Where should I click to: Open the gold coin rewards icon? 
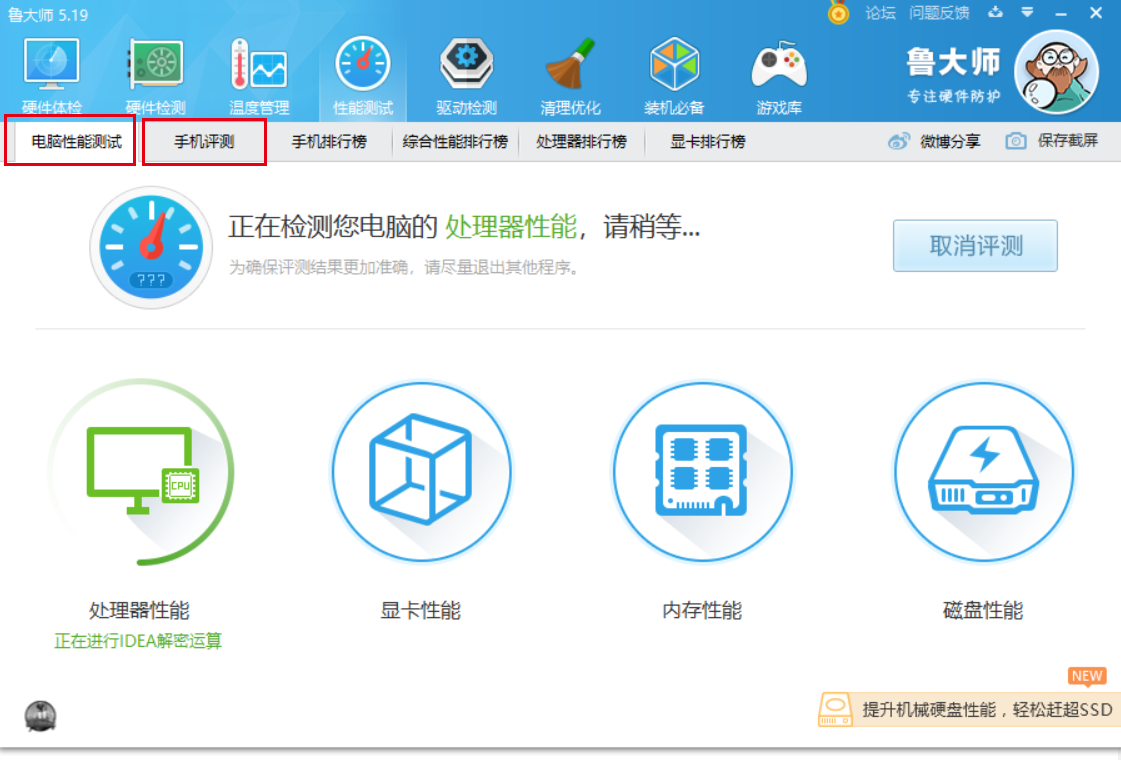pyautogui.click(x=838, y=13)
